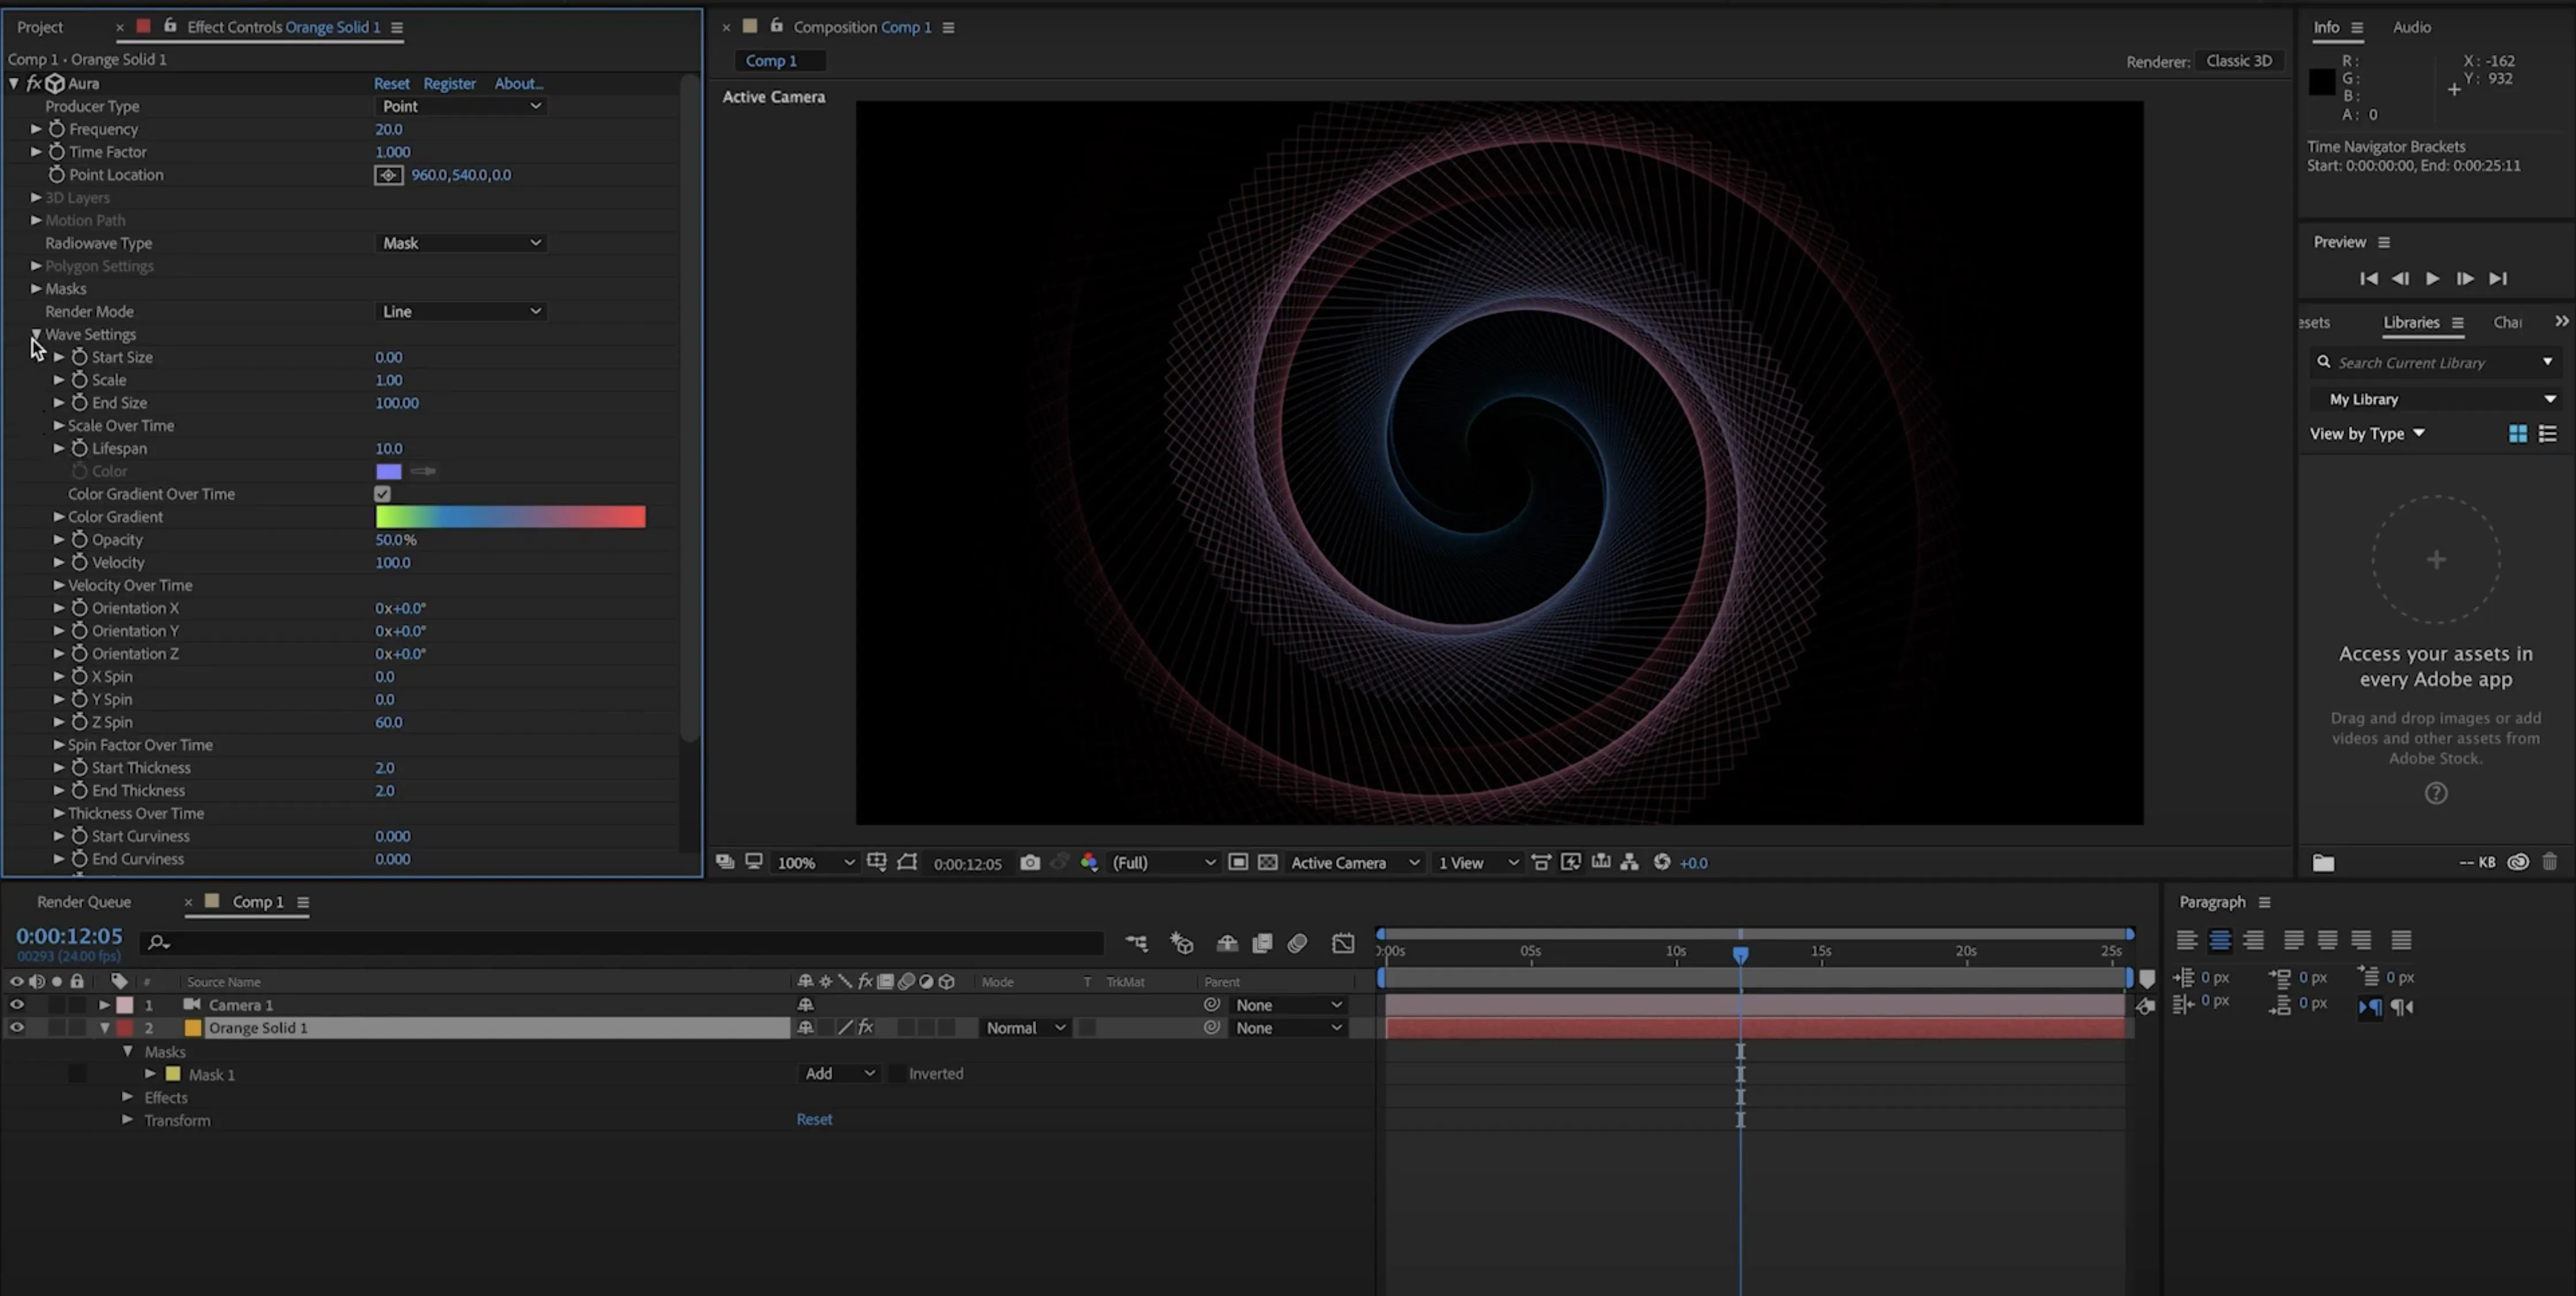Expand the Transform group in timeline
Viewport: 2576px width, 1296px height.
click(x=128, y=1120)
